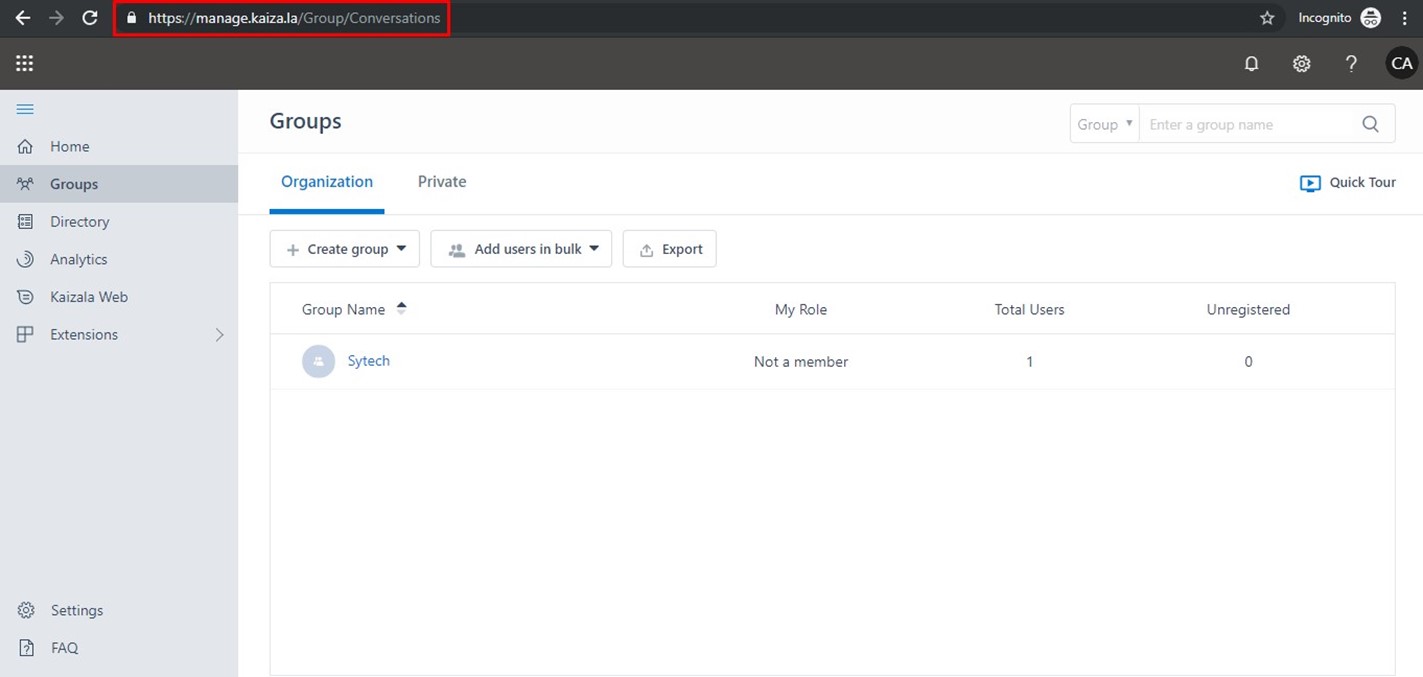Open the app launcher grid icon

(x=25, y=64)
